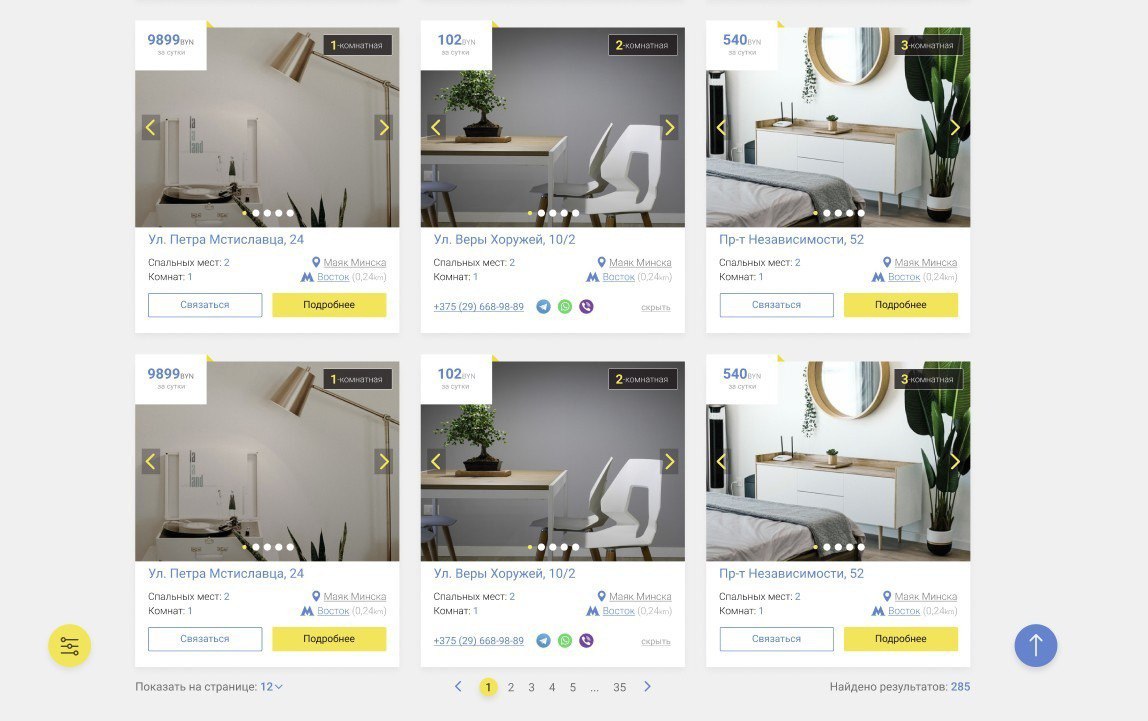Click Подробнее on top Петра Мстиславца card
Image resolution: width=1148 pixels, height=721 pixels.
329,305
